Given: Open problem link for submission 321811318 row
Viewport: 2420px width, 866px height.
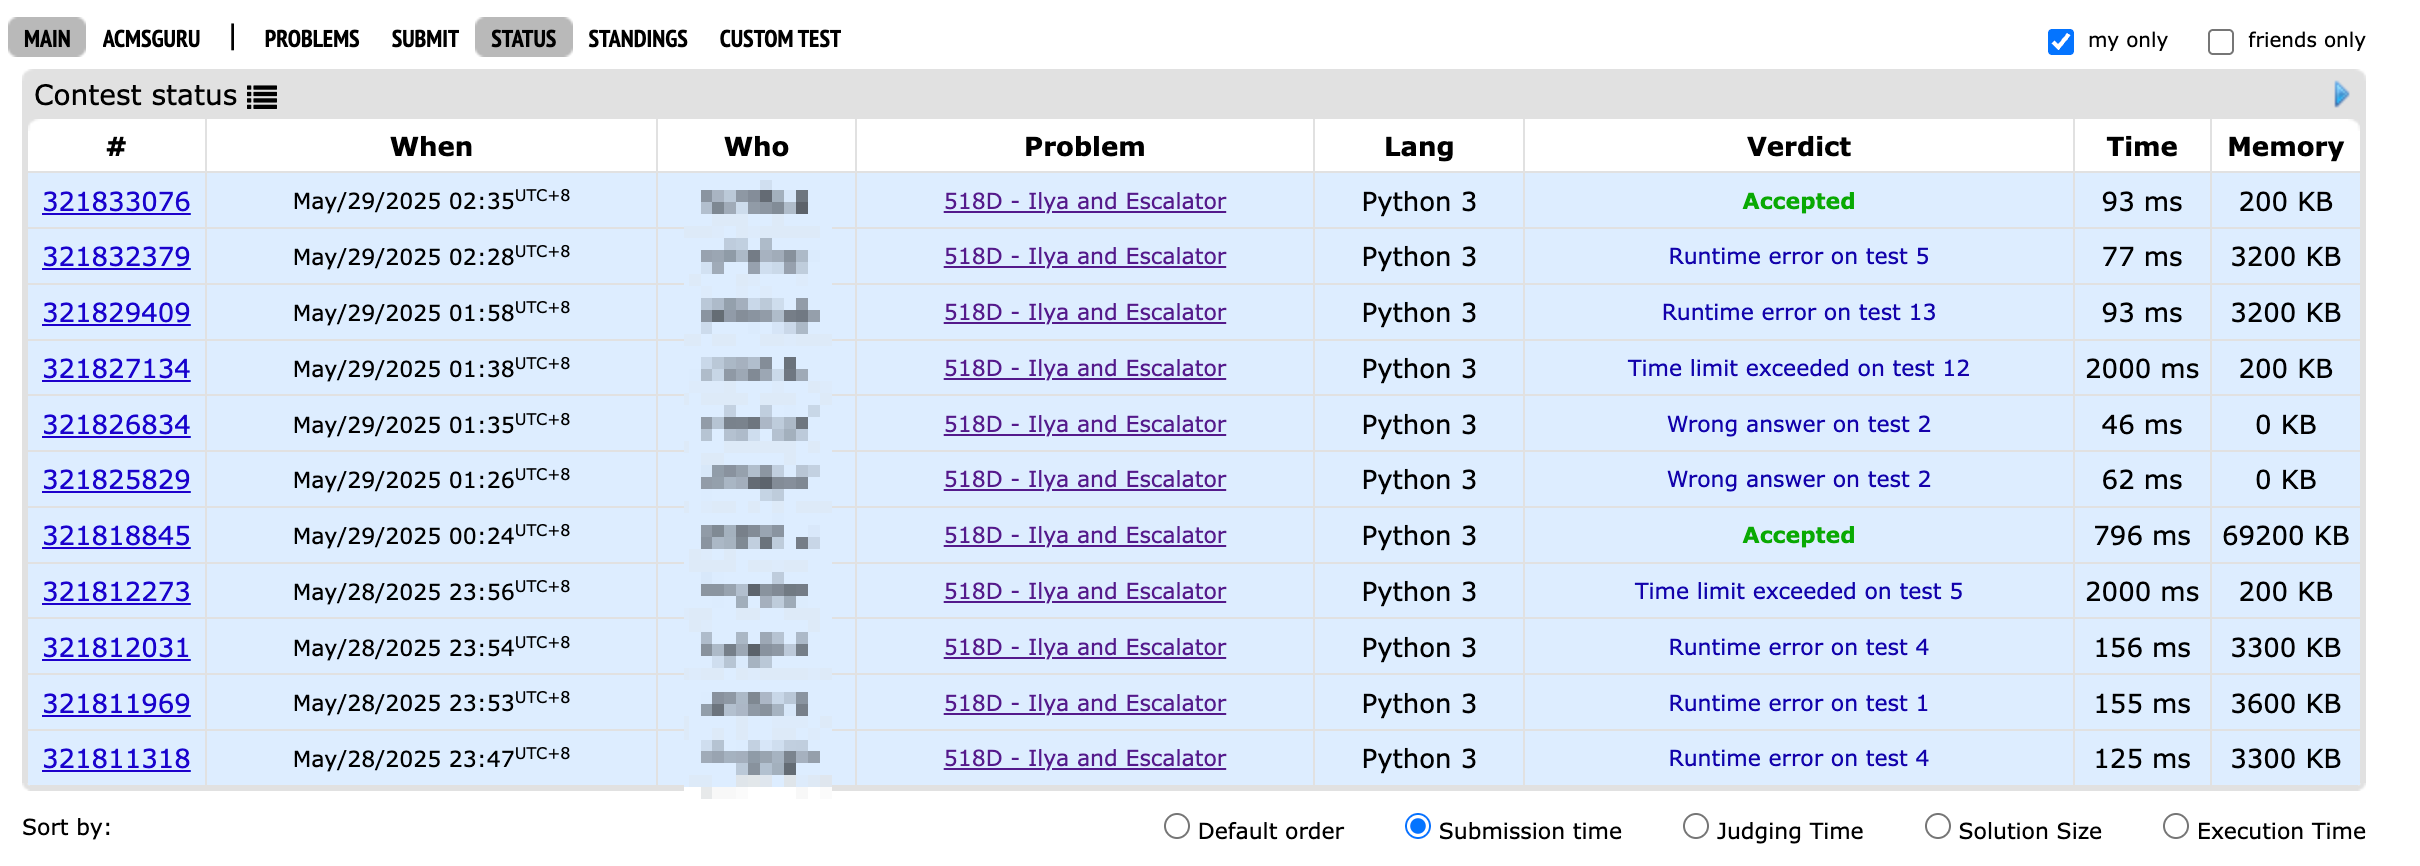Looking at the screenshot, I should (x=1084, y=759).
